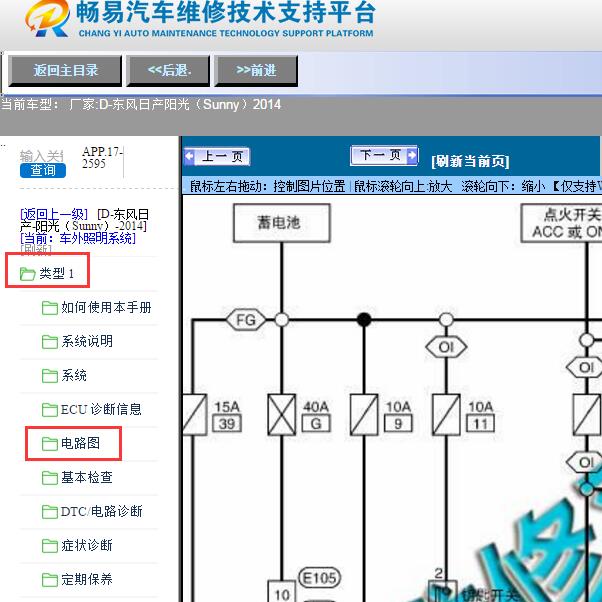Viewport: 602px width, 602px height.
Task: Click the 蓄电池 box in the diagram
Action: click(281, 223)
